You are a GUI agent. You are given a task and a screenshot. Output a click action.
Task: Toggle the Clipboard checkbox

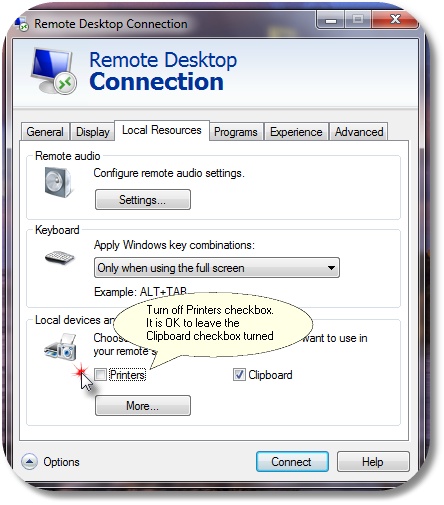click(239, 375)
